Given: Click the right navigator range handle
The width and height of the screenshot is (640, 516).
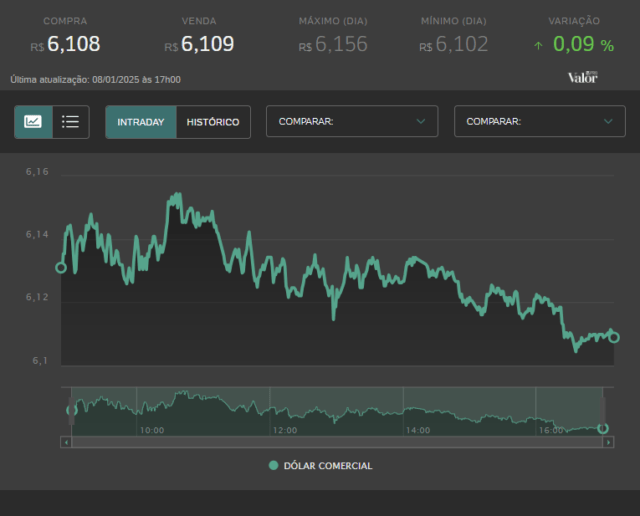Looking at the screenshot, I should point(602,411).
